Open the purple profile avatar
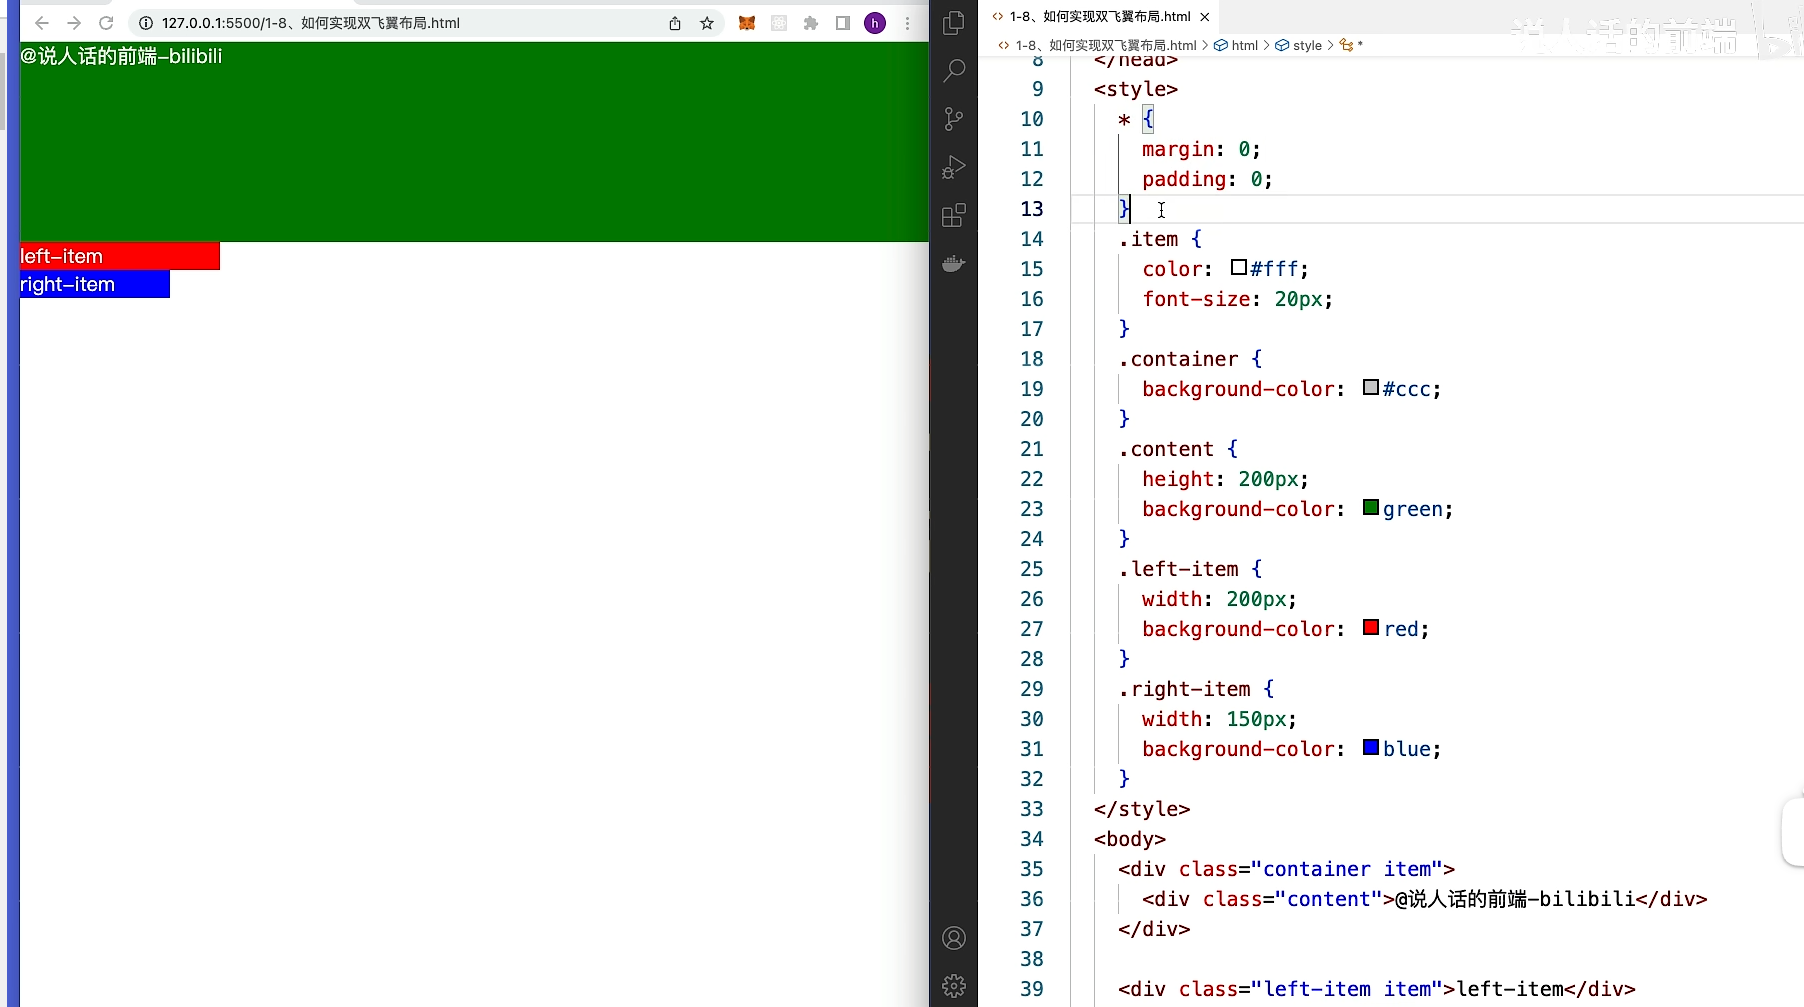Screen dimensions: 1804x1007 (x=875, y=23)
